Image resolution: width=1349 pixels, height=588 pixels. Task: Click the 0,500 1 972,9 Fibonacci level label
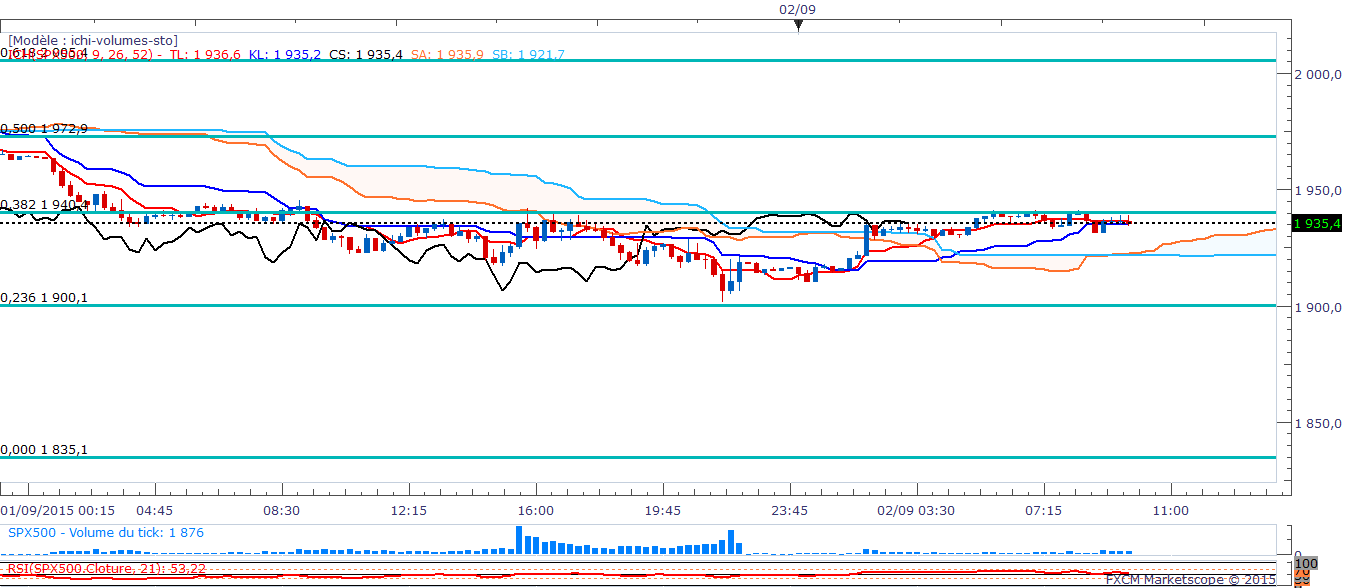(45, 128)
